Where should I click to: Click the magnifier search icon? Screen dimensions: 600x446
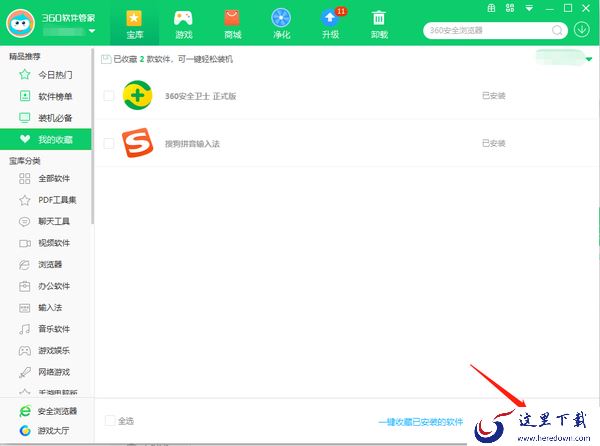557,30
